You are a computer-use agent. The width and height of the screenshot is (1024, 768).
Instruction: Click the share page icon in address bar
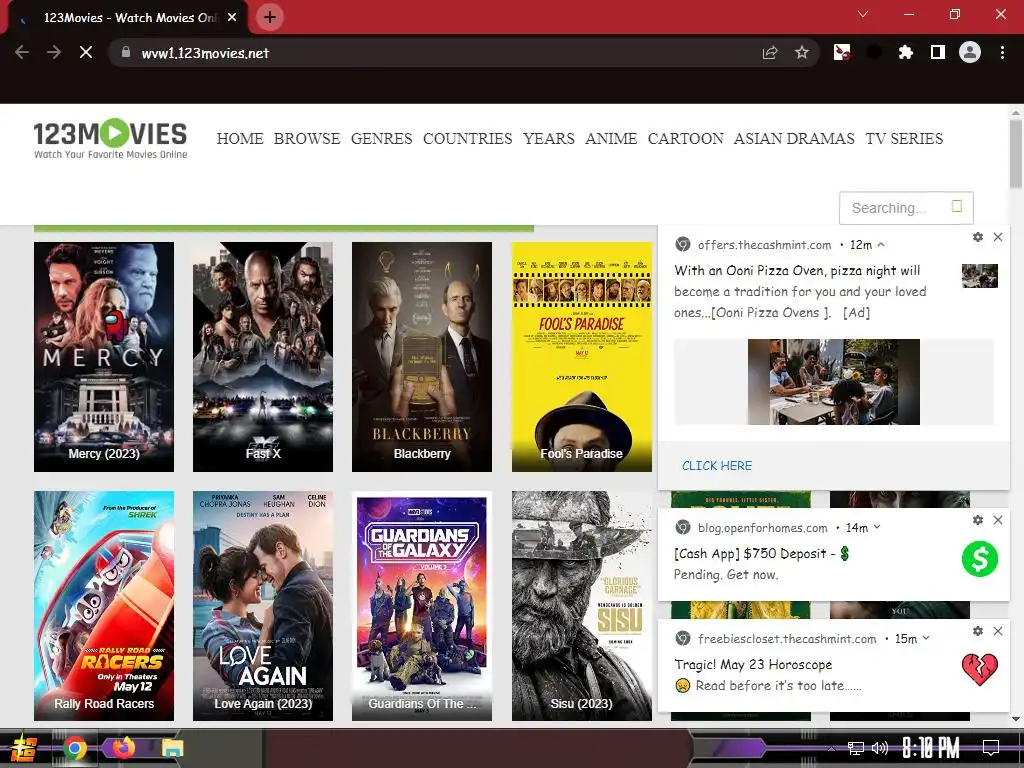pos(770,53)
